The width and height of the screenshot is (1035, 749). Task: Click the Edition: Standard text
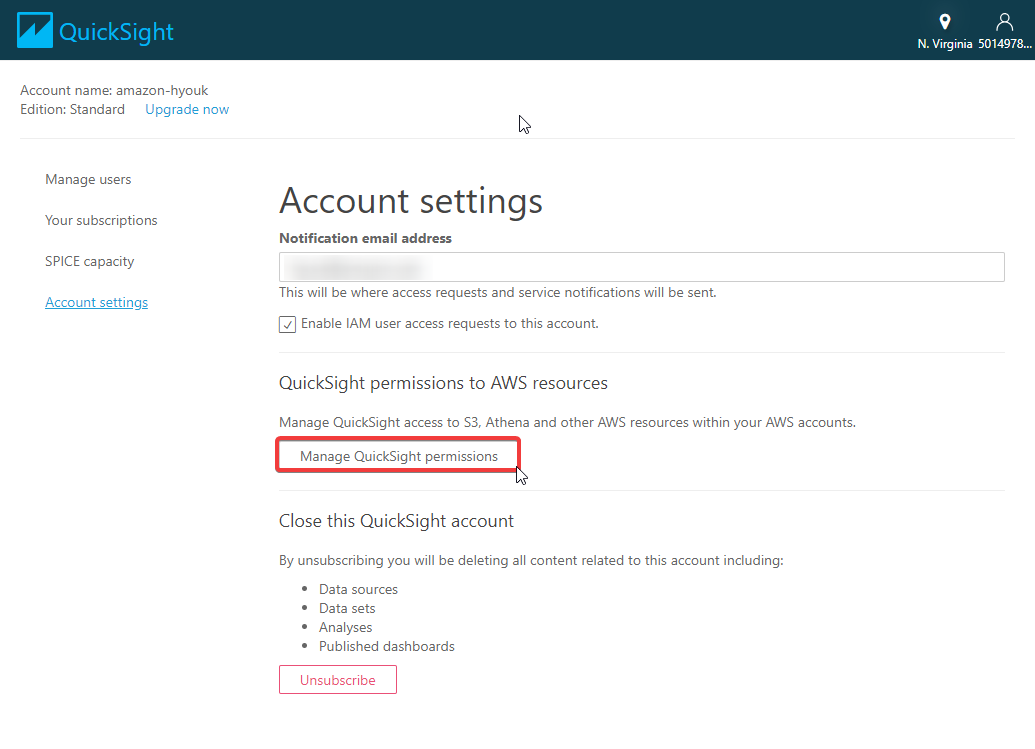pos(72,110)
